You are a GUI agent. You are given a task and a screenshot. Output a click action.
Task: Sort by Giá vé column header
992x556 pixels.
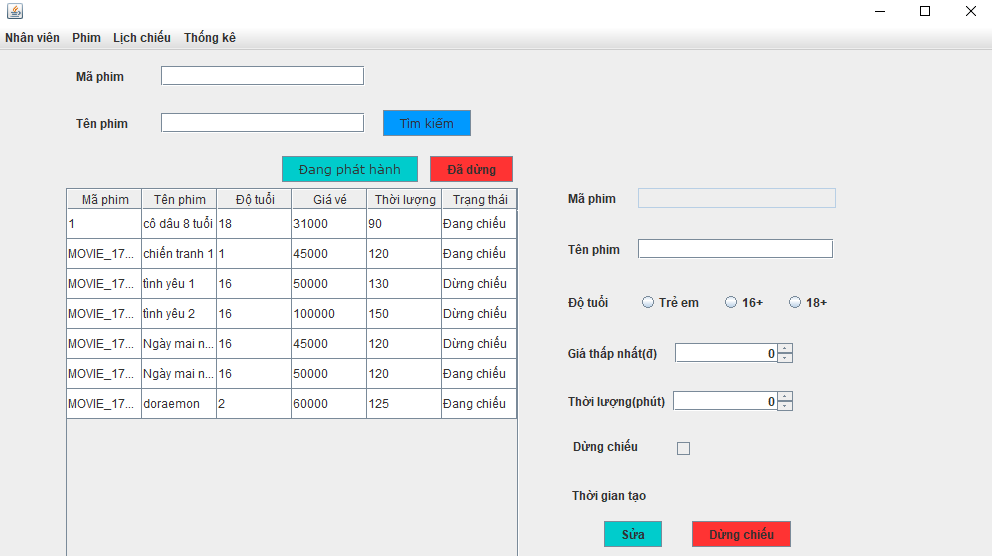329,199
